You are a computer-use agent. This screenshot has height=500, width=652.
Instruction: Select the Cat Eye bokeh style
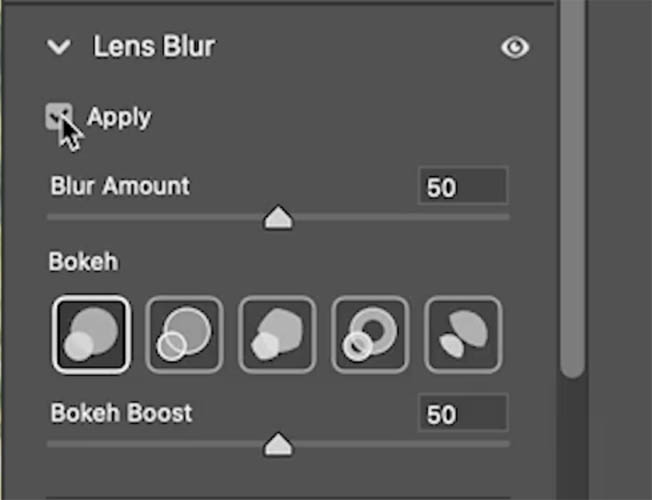pyautogui.click(x=463, y=334)
